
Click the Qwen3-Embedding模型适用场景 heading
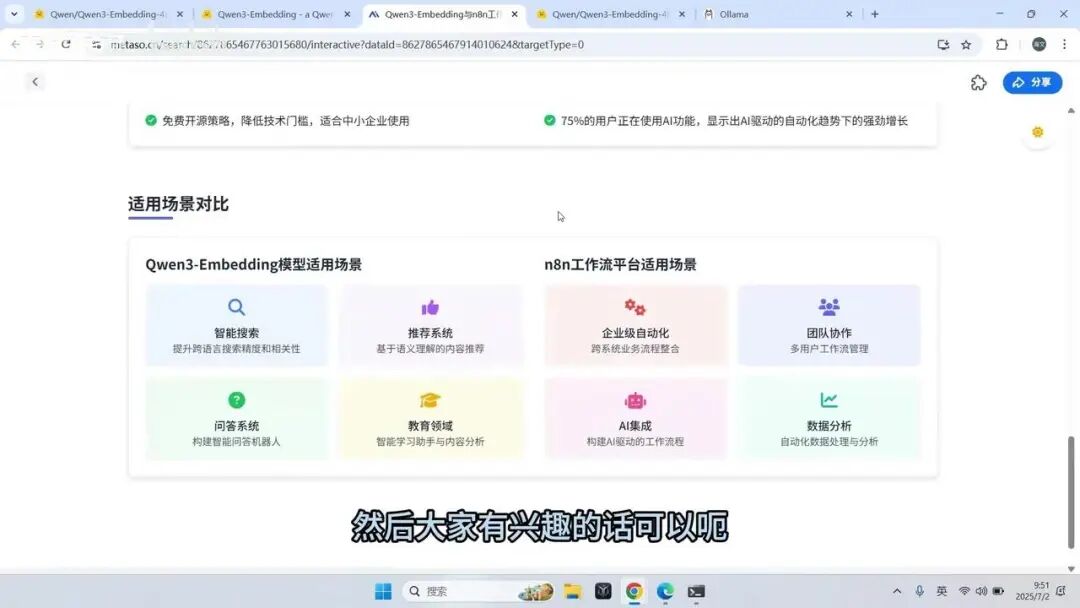(253, 264)
